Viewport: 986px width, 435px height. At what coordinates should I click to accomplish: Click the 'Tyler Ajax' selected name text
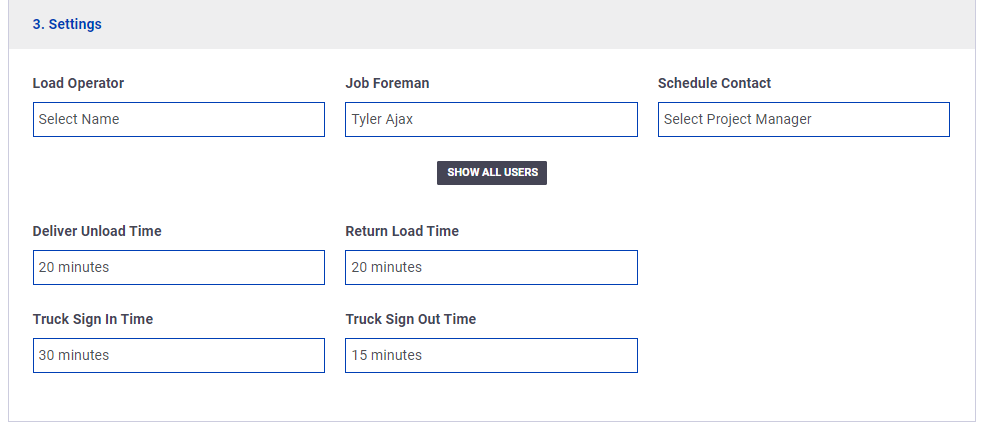pyautogui.click(x=382, y=119)
